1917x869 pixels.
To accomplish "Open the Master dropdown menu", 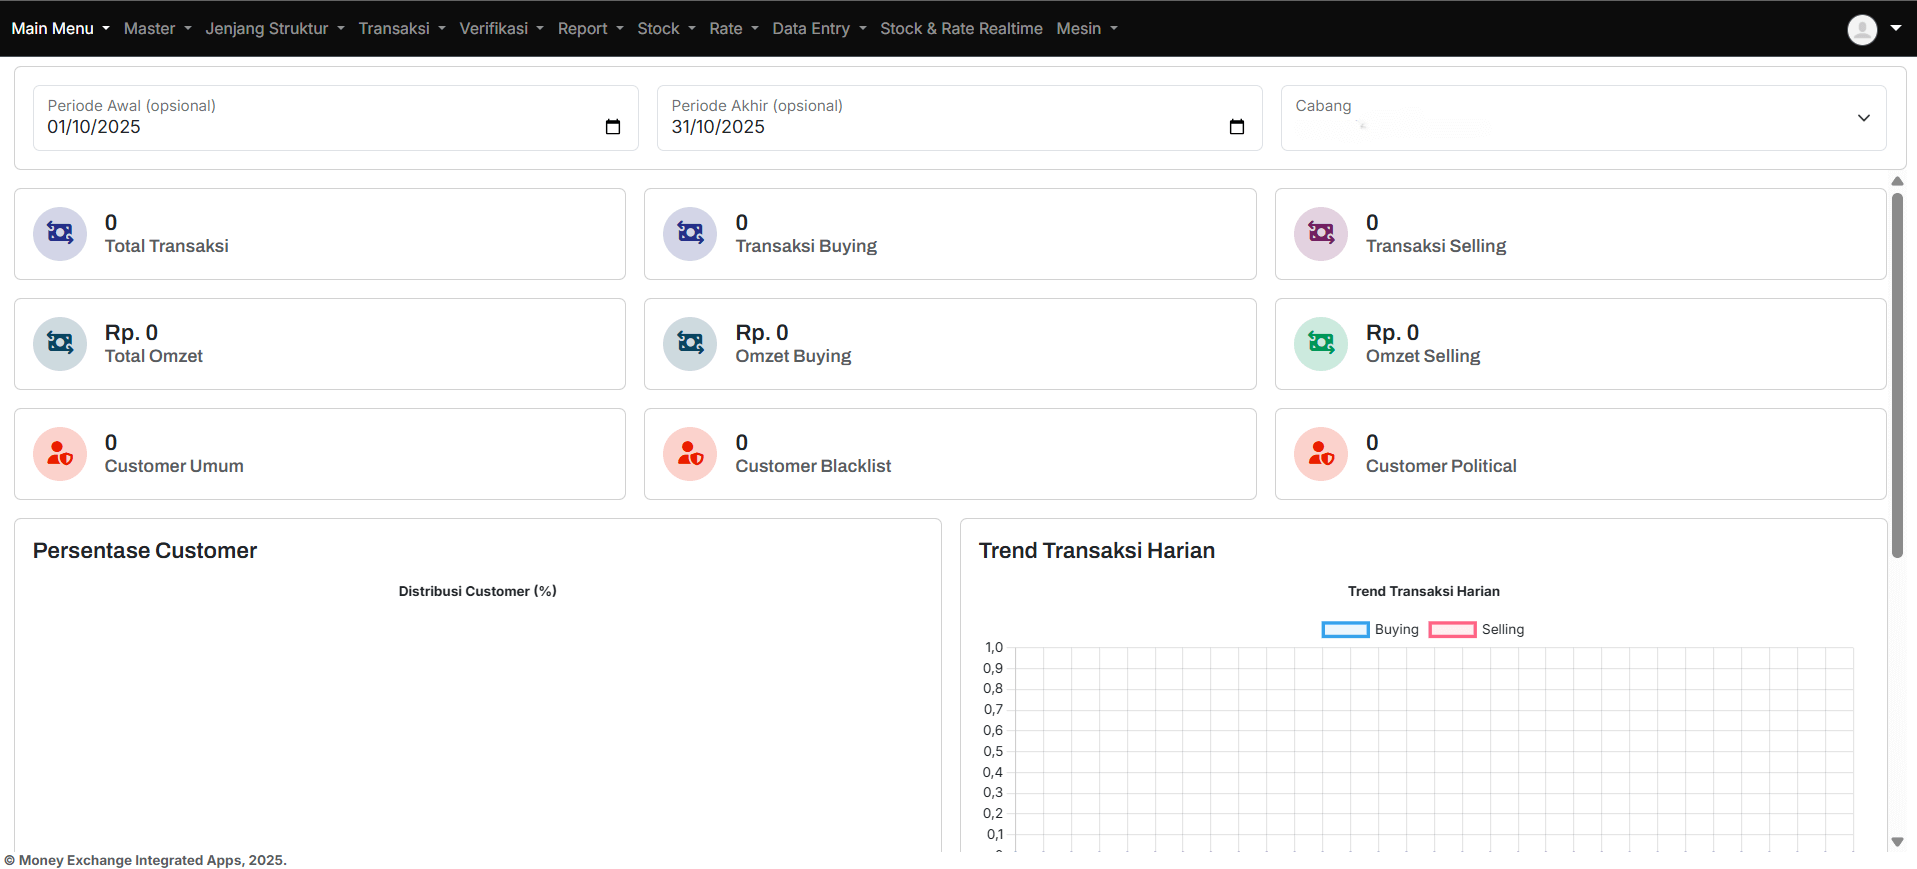I will (x=157, y=29).
